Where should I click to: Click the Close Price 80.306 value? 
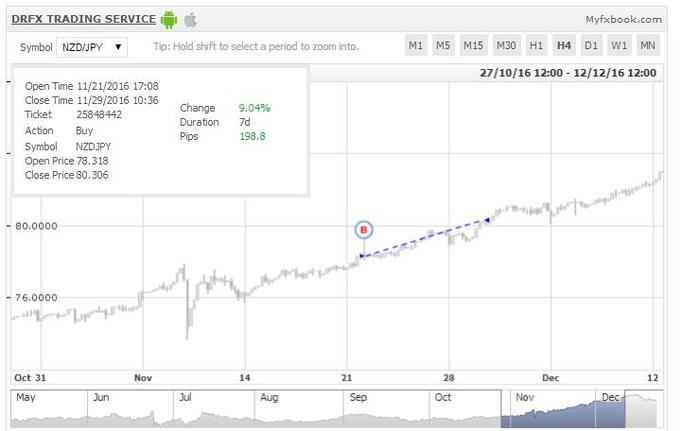92,175
